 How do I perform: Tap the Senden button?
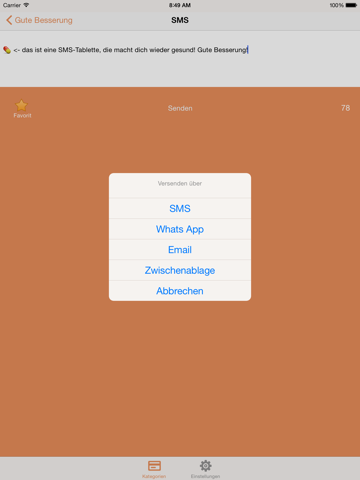[x=180, y=108]
